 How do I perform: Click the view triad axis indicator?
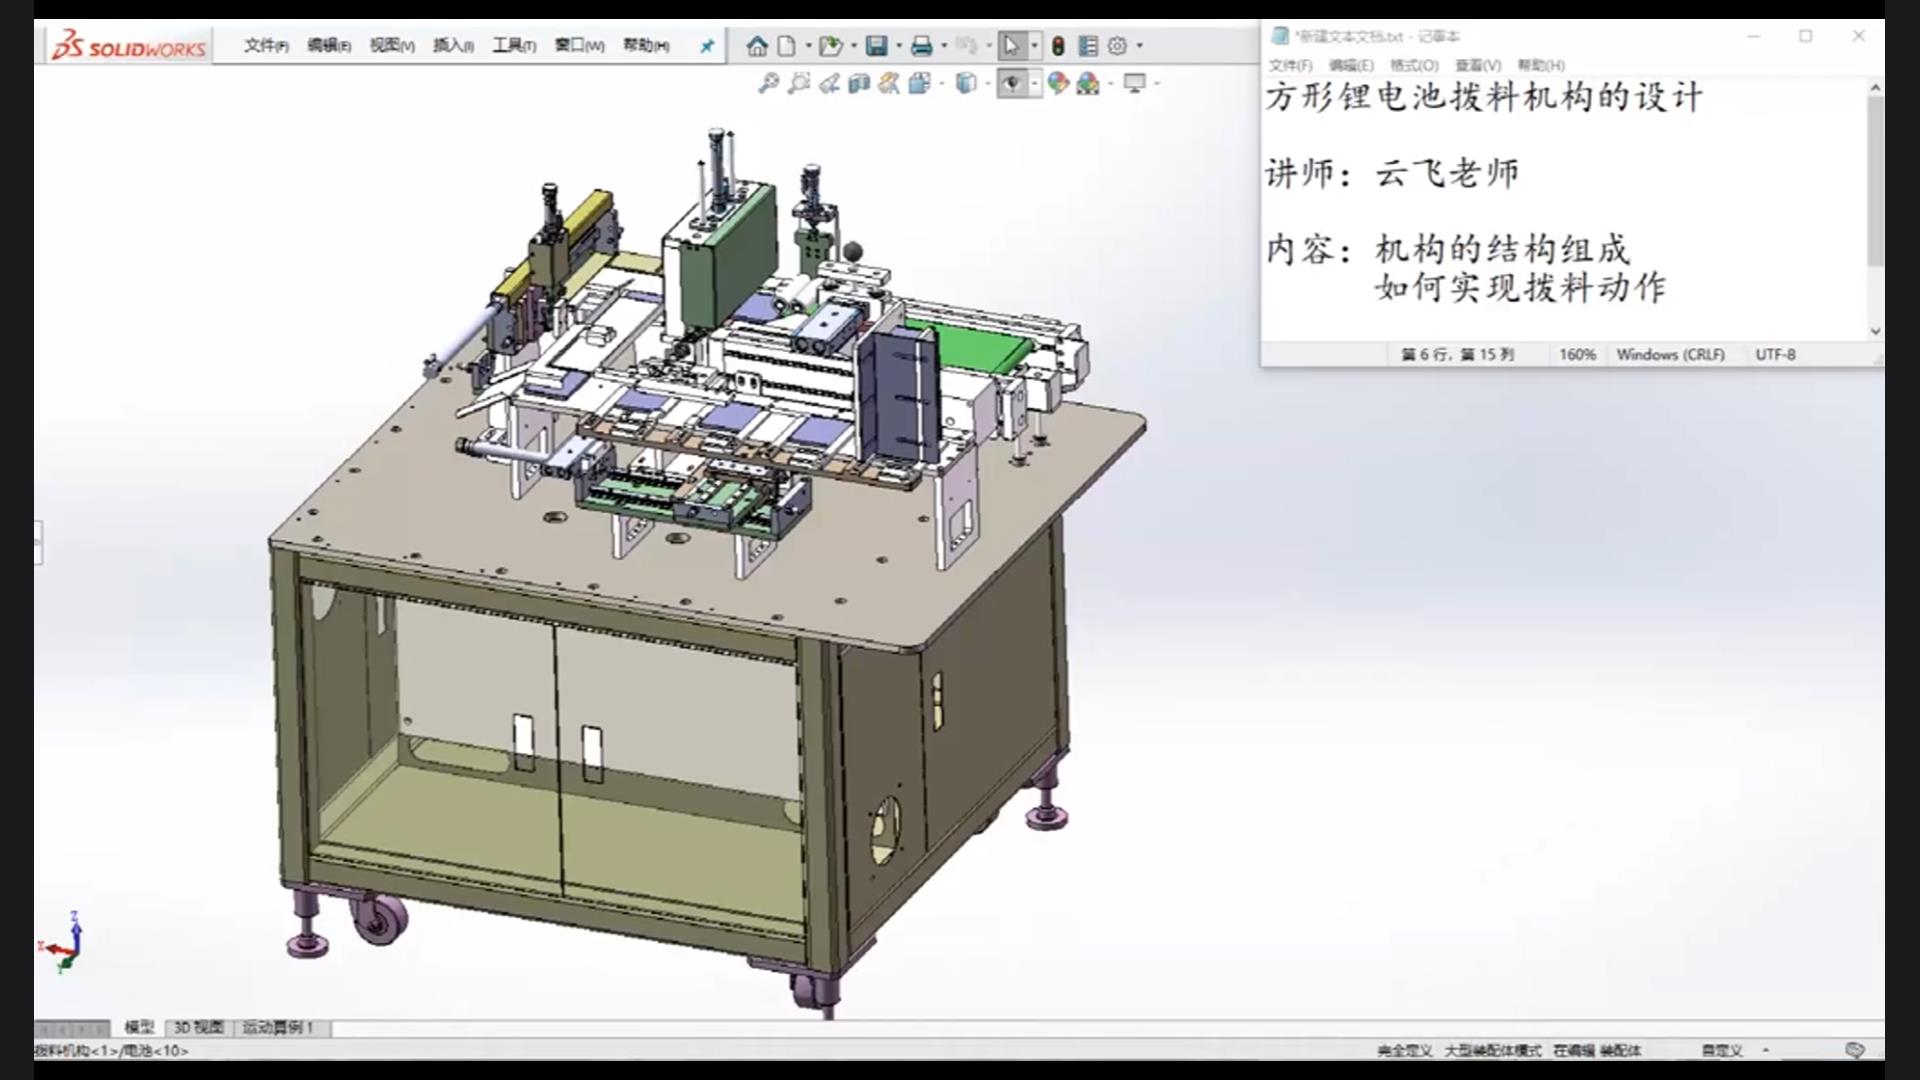pyautogui.click(x=62, y=942)
